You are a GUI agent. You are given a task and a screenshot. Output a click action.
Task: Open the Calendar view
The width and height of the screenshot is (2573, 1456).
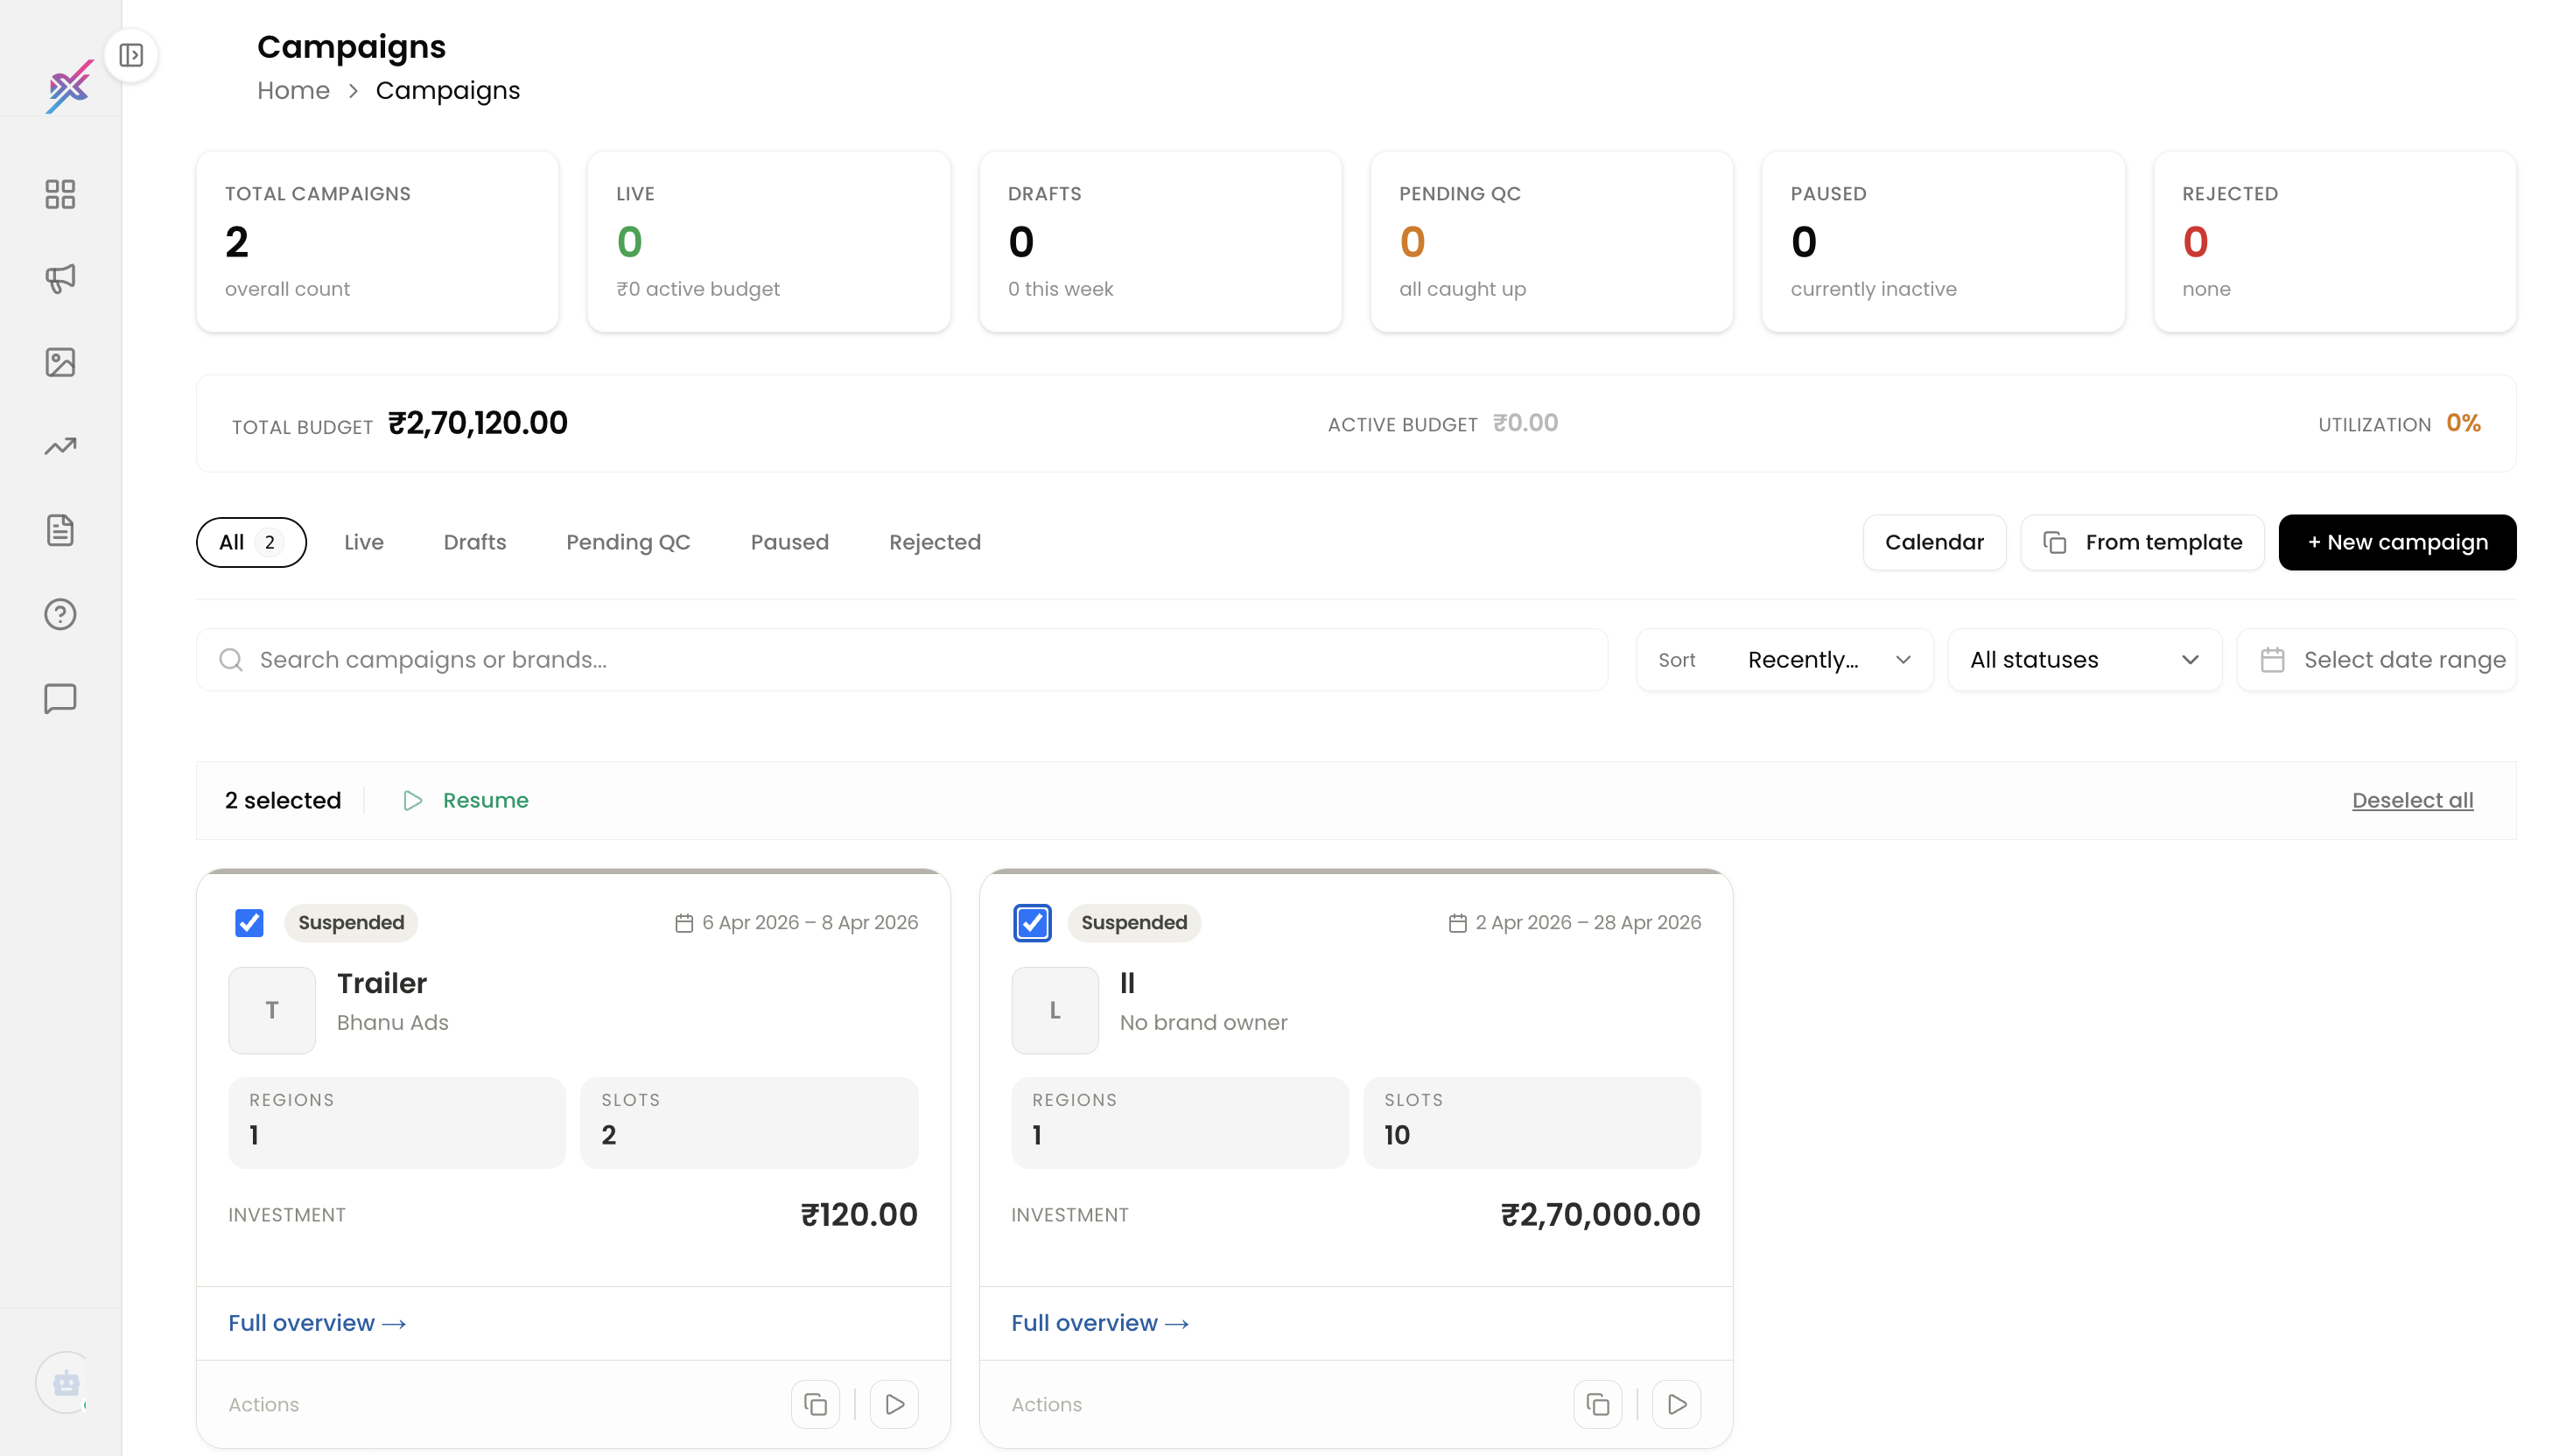point(1934,542)
